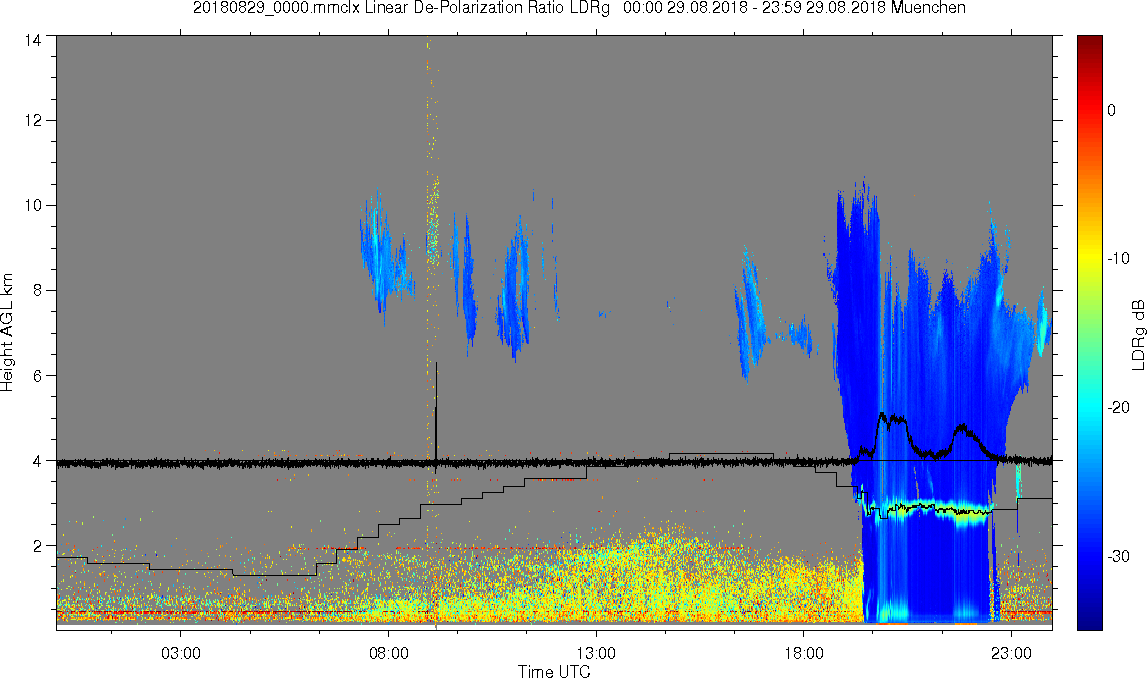Click the height tick label 2
Image resolution: width=1147 pixels, height=678 pixels.
[x=37, y=546]
